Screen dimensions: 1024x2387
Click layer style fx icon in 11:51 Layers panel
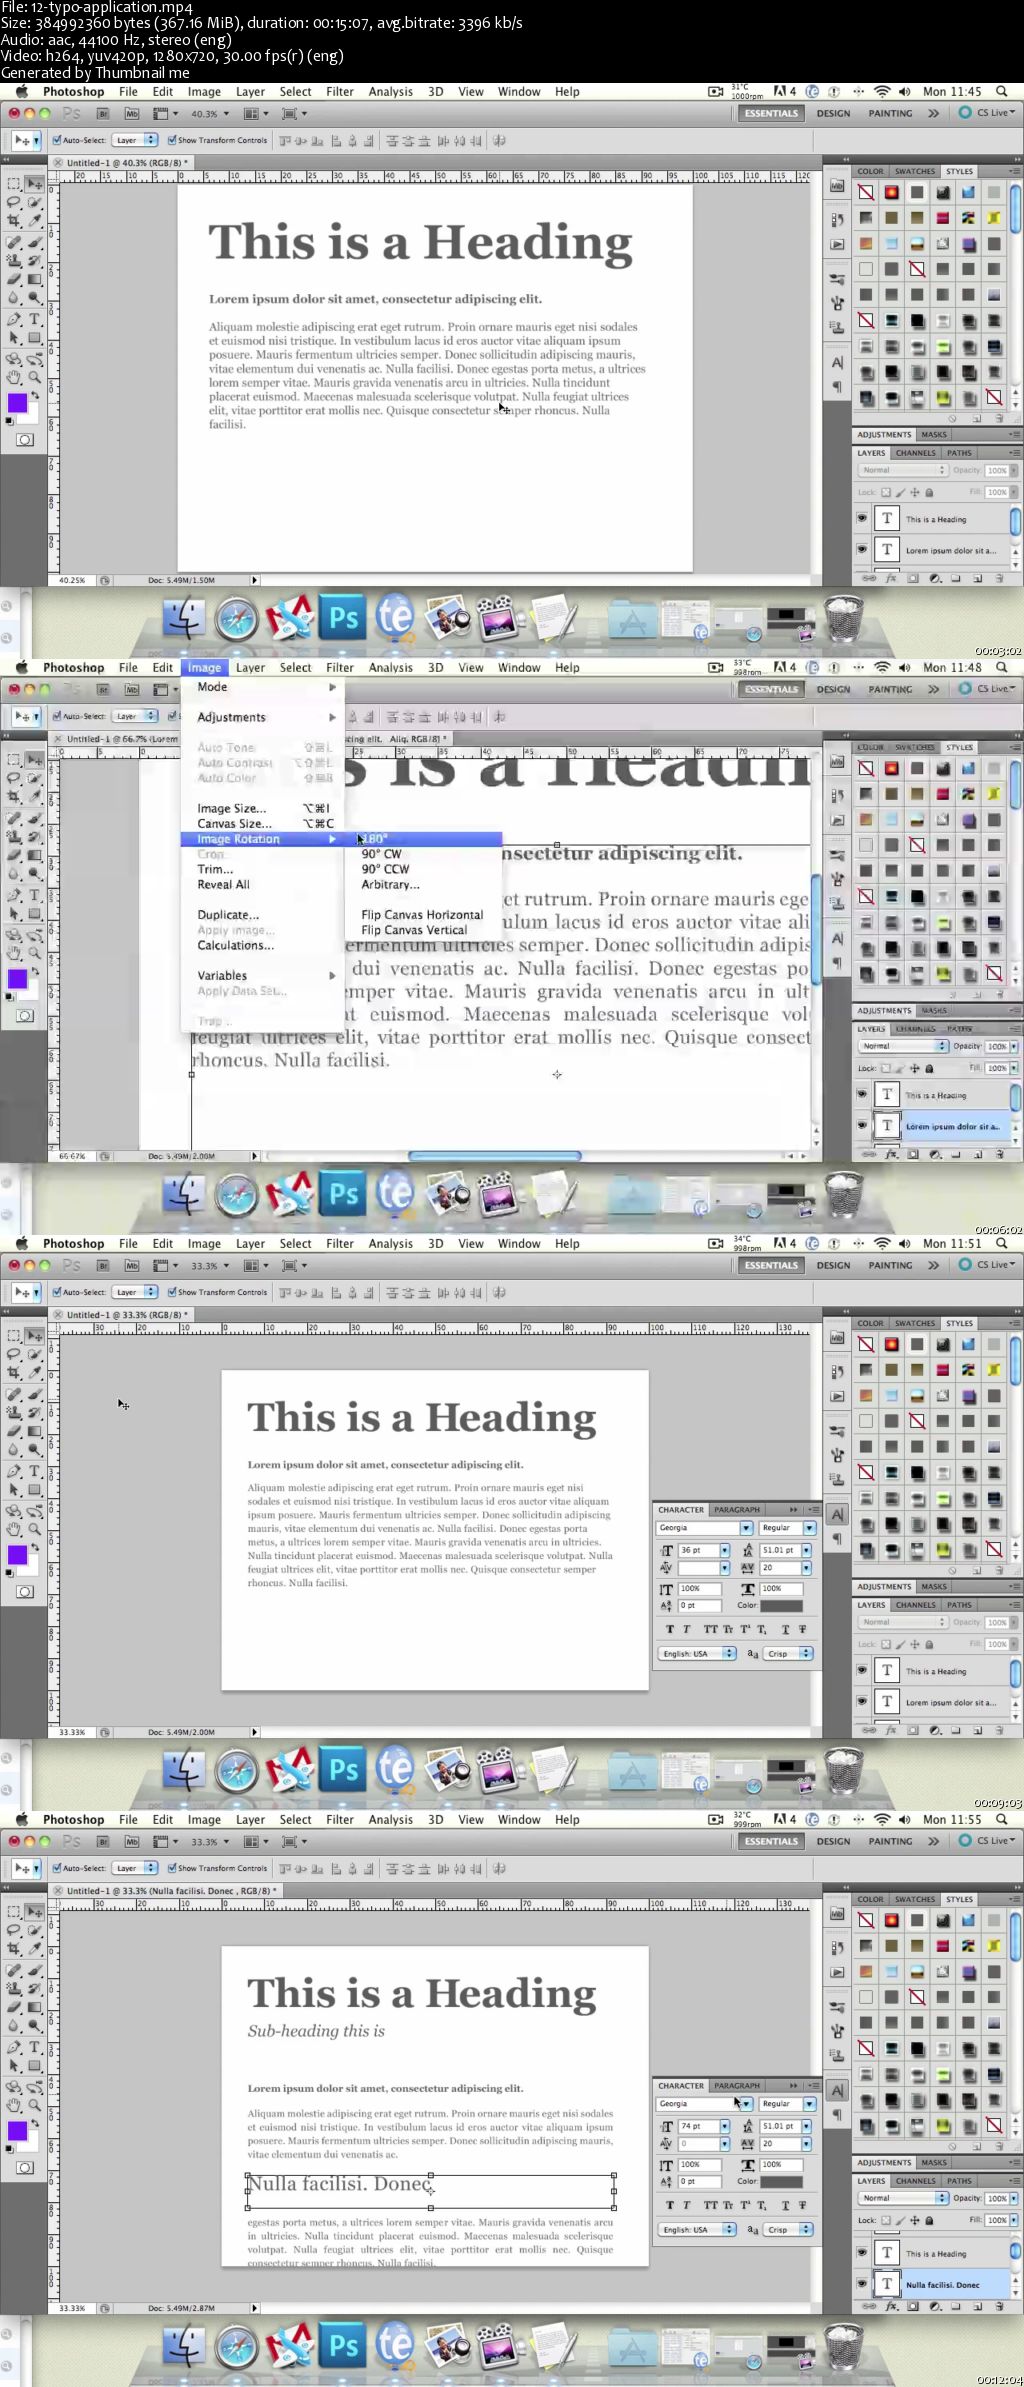[x=891, y=1729]
